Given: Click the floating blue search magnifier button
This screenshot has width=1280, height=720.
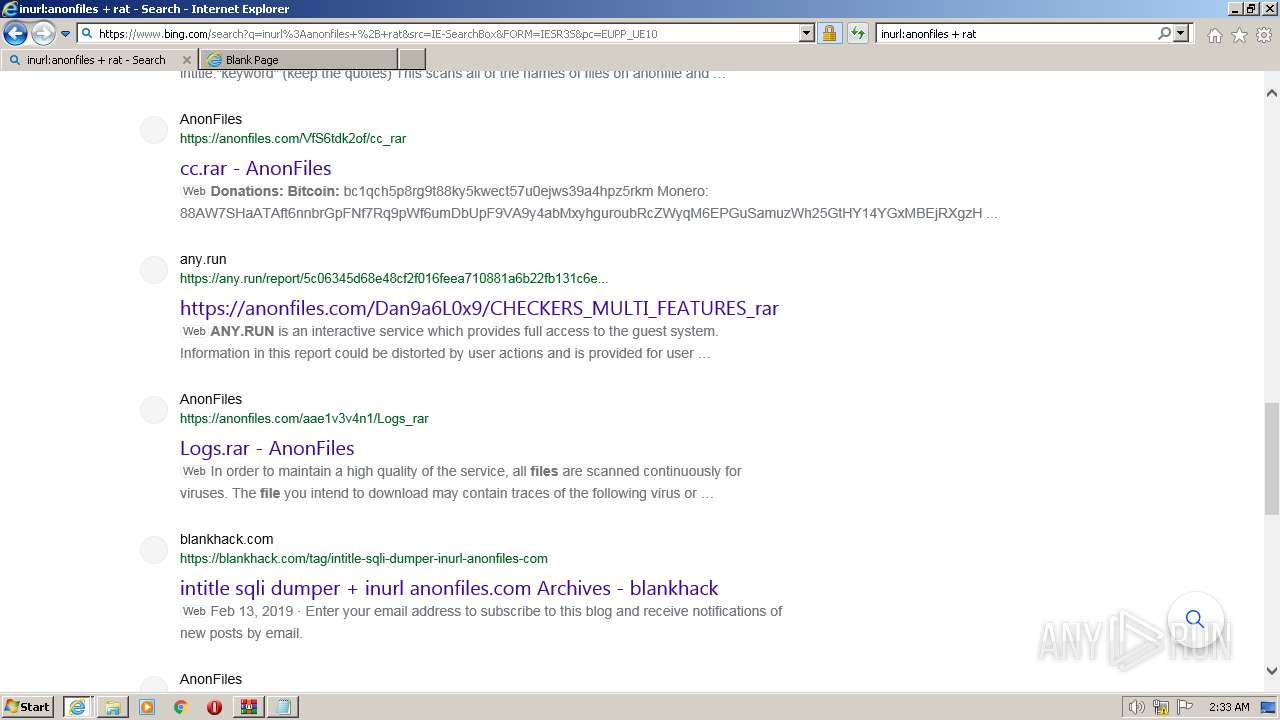Looking at the screenshot, I should [1194, 619].
